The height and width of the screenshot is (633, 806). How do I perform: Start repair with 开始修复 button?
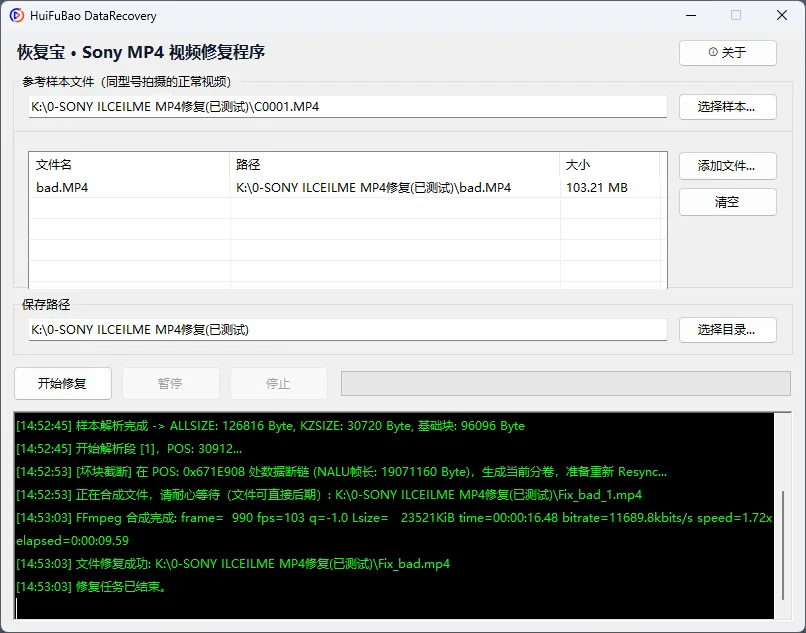pyautogui.click(x=63, y=384)
